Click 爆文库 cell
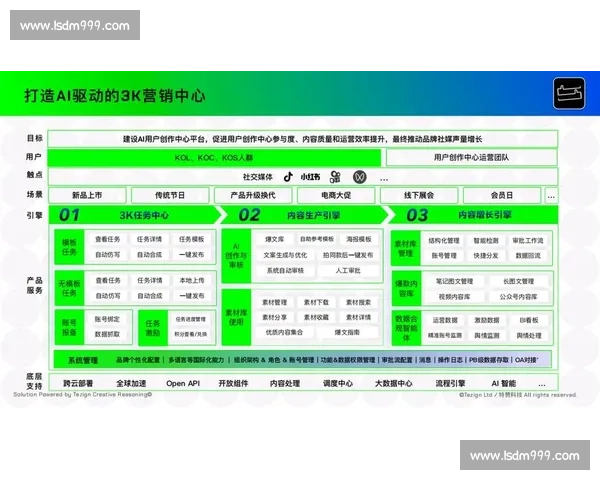The width and height of the screenshot is (600, 480). tap(275, 239)
